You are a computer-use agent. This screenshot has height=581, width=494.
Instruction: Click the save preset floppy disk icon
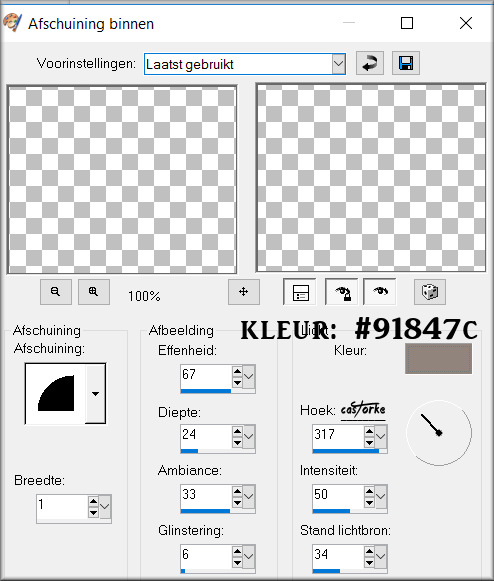click(x=406, y=63)
